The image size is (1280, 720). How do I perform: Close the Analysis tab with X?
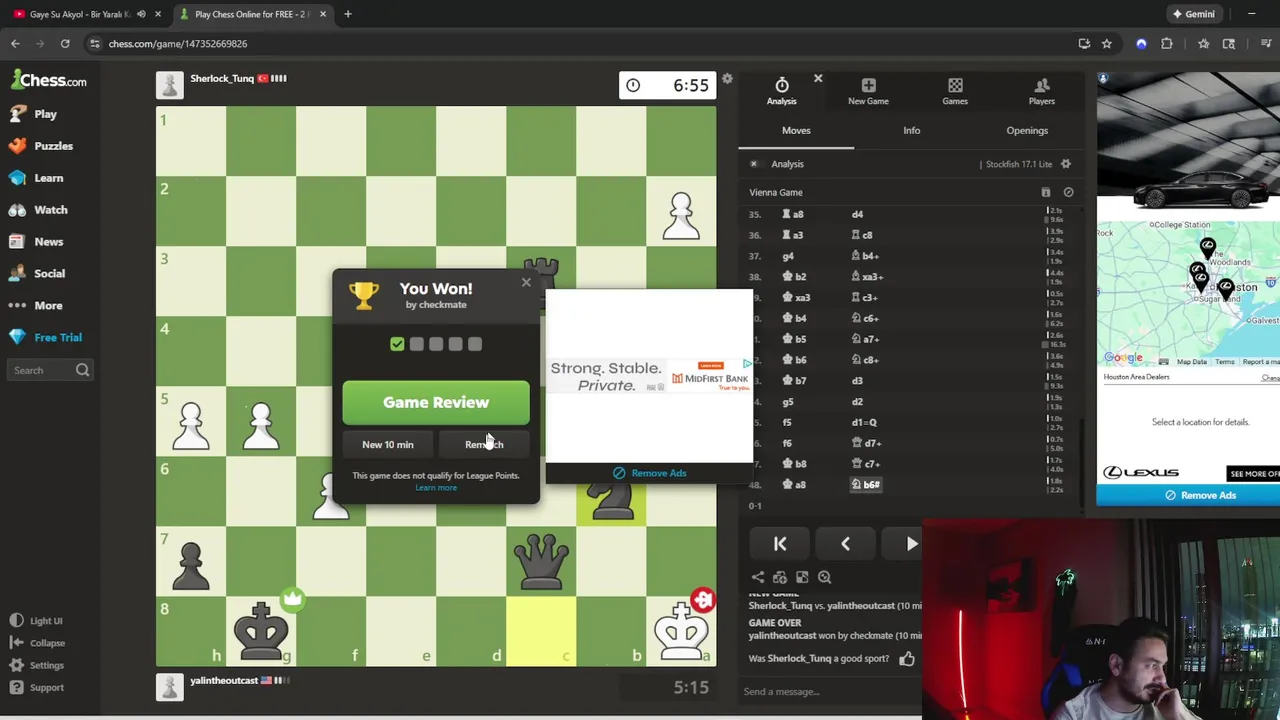818,78
